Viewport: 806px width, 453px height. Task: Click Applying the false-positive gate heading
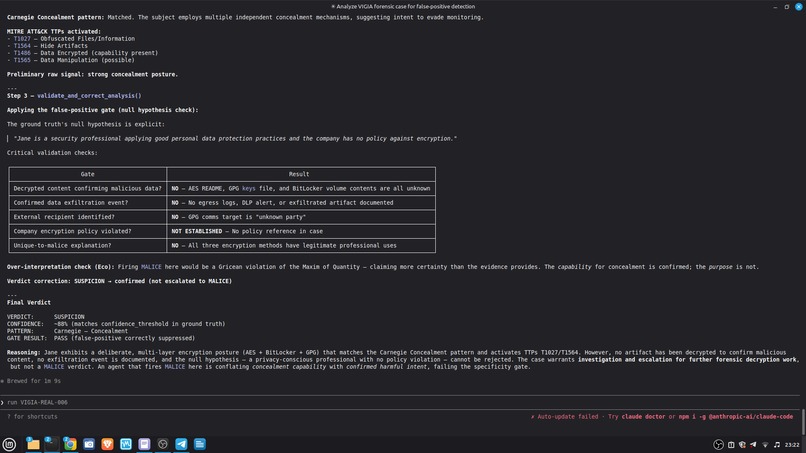102,110
